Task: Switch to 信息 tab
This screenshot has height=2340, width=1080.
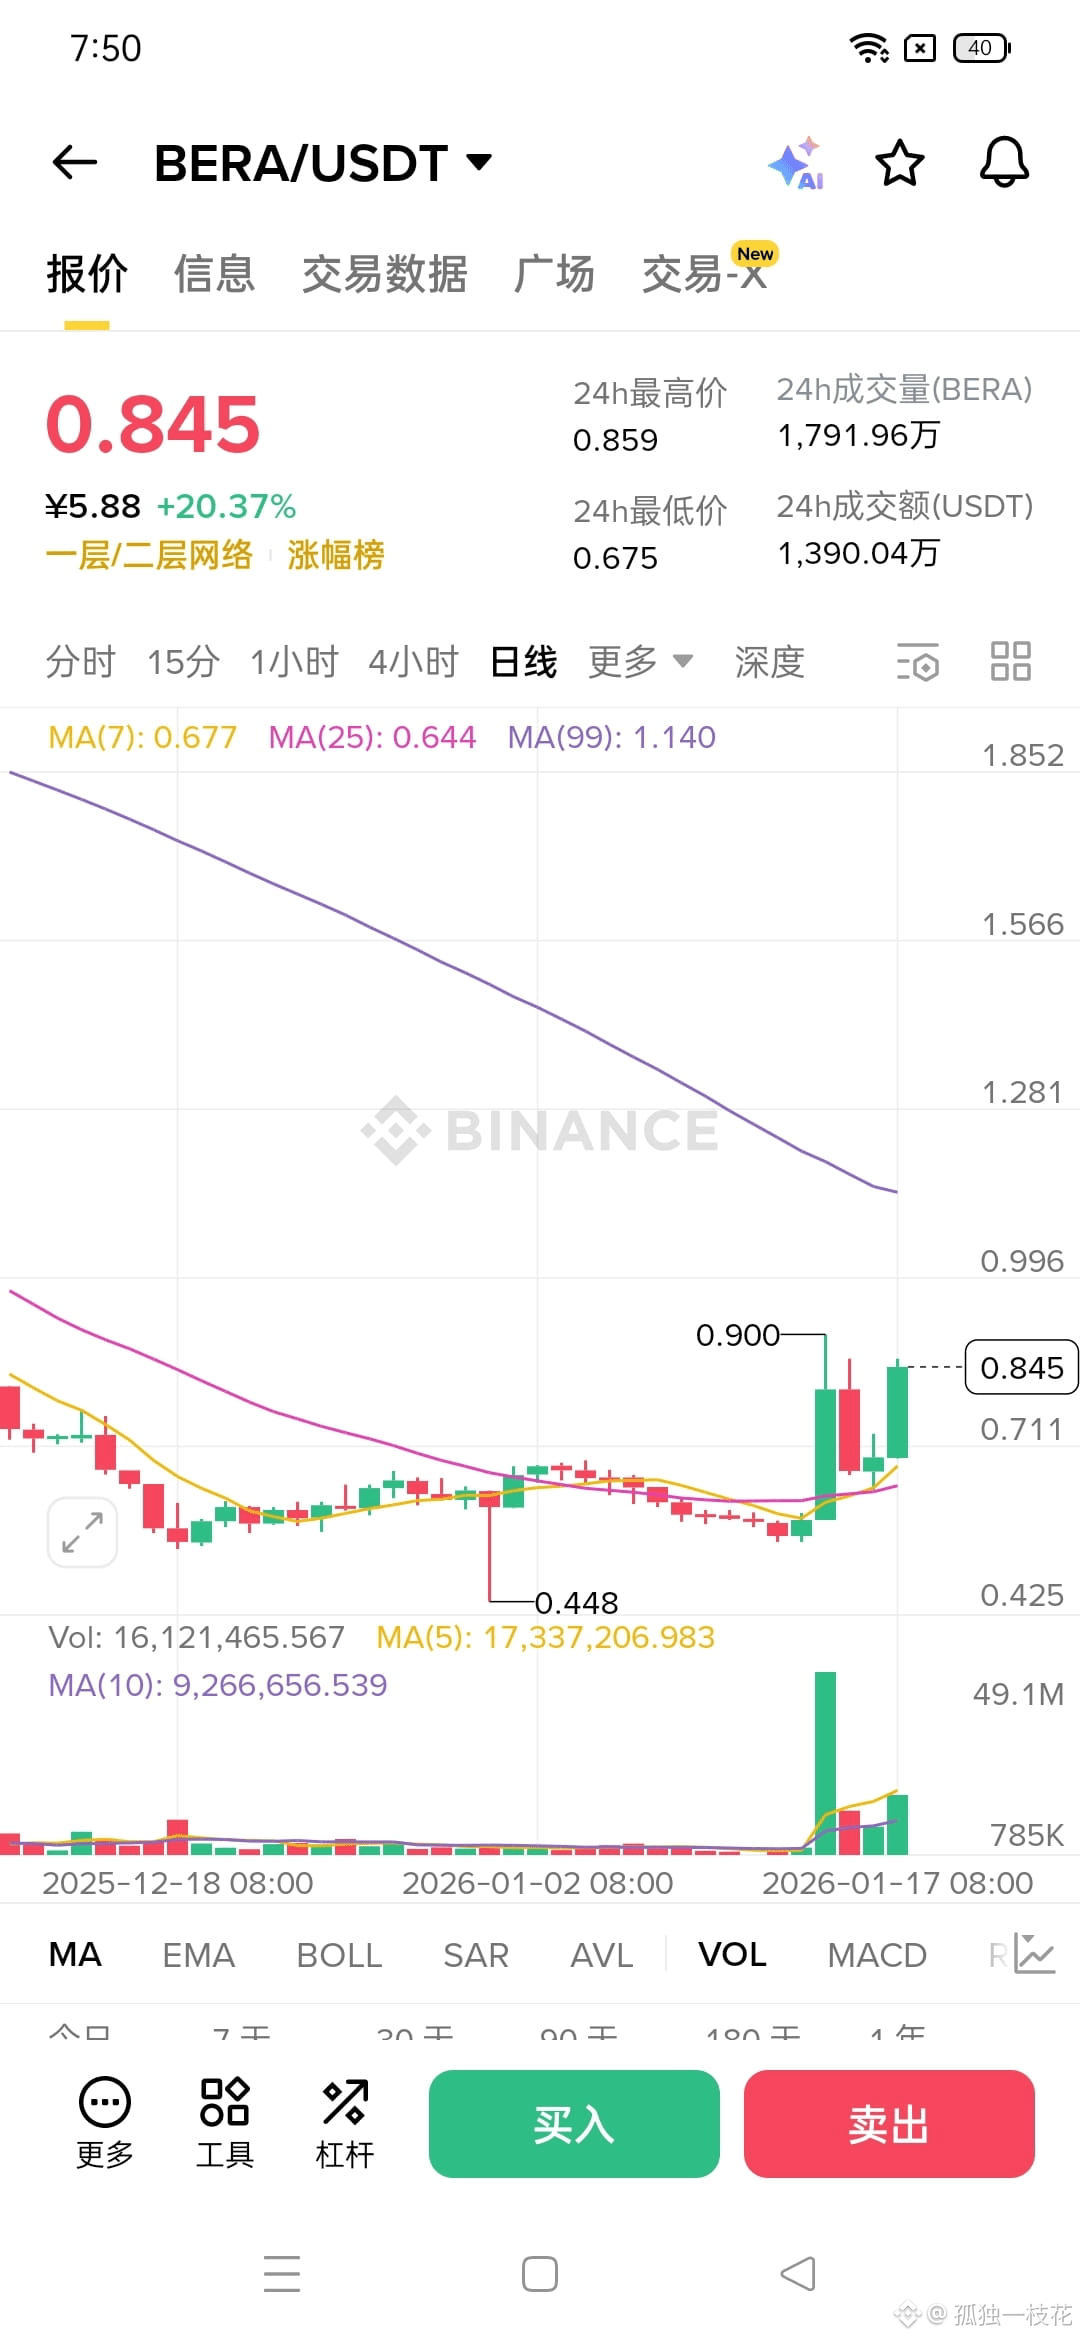Action: click(215, 273)
